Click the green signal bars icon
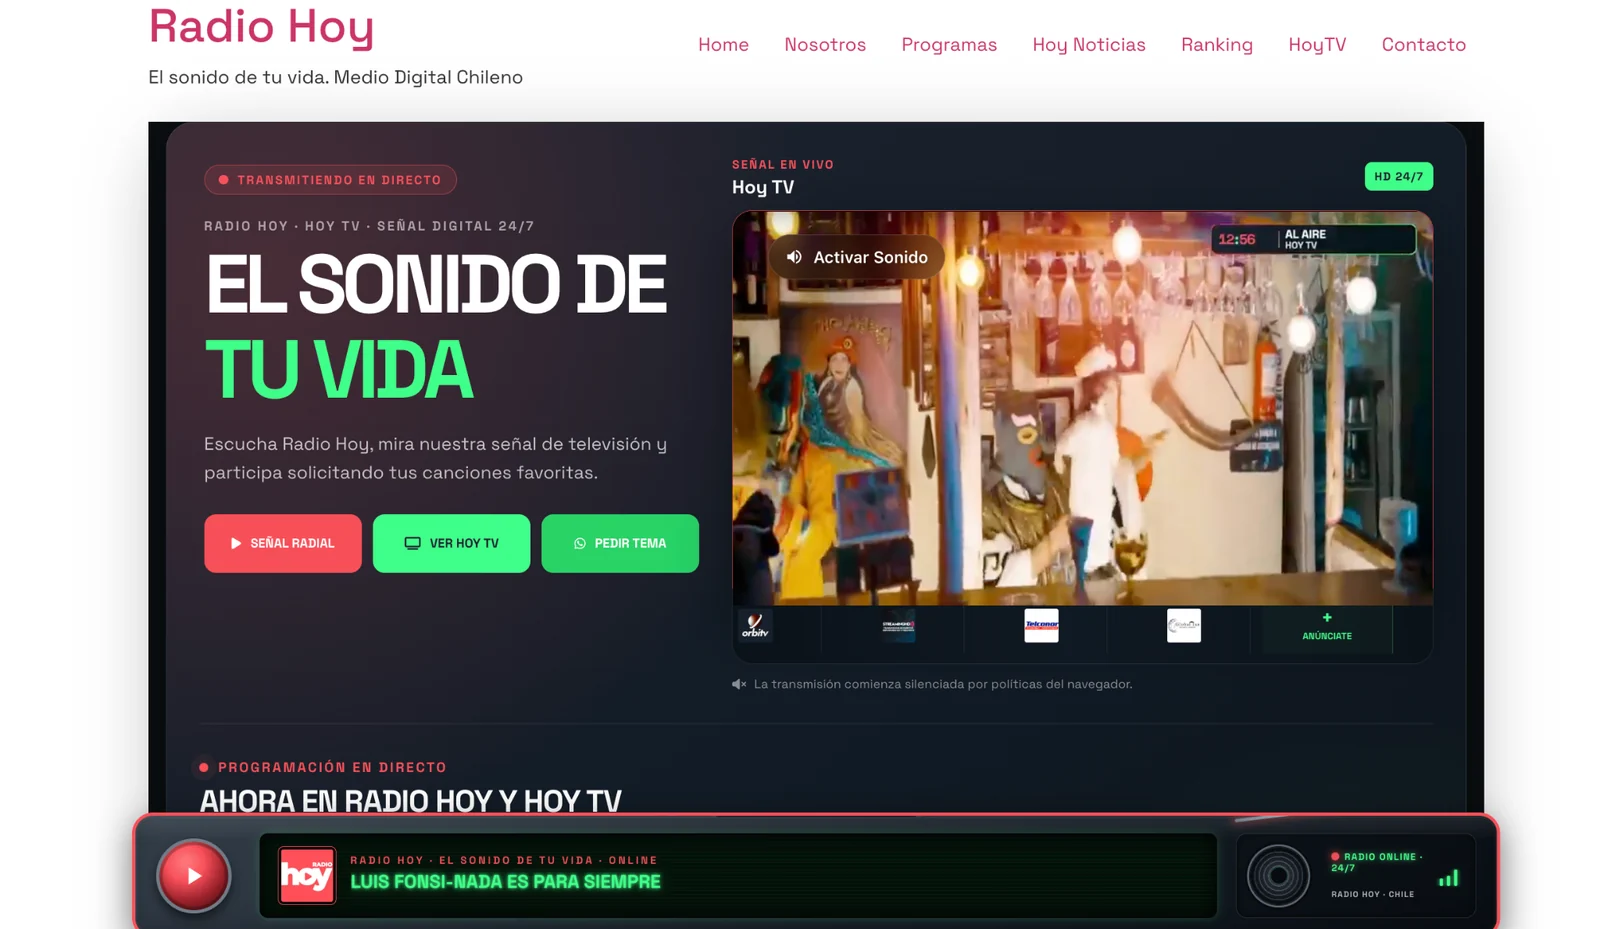This screenshot has width=1600, height=929. tap(1448, 878)
